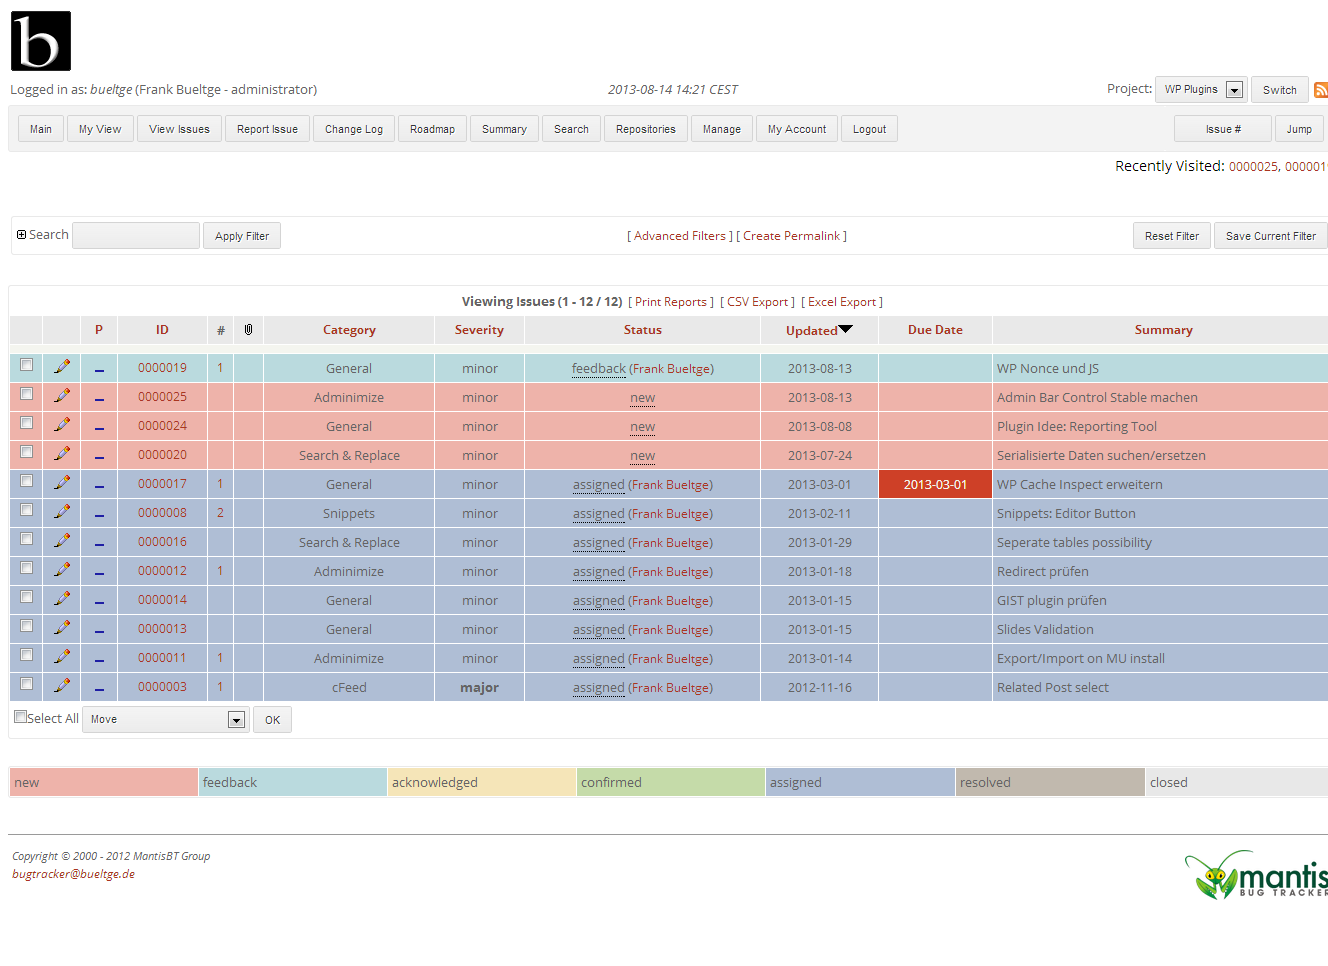Edit issue 0000016 with pencil icon
The image size is (1328, 966).
(62, 541)
